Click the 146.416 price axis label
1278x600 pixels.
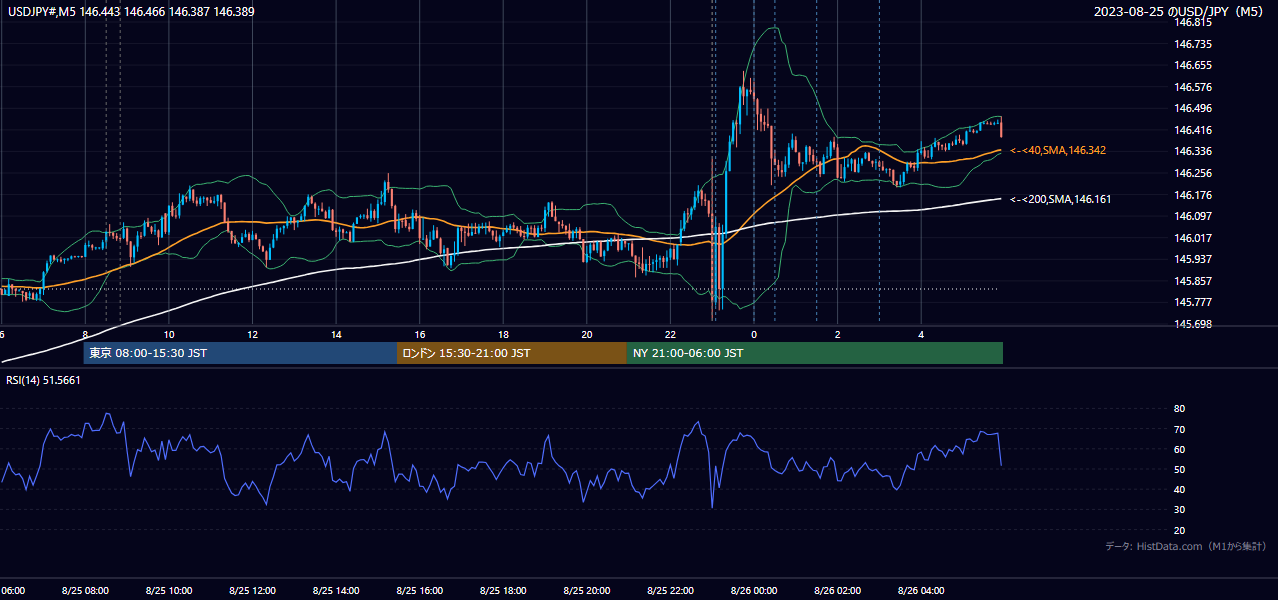pyautogui.click(x=1194, y=130)
